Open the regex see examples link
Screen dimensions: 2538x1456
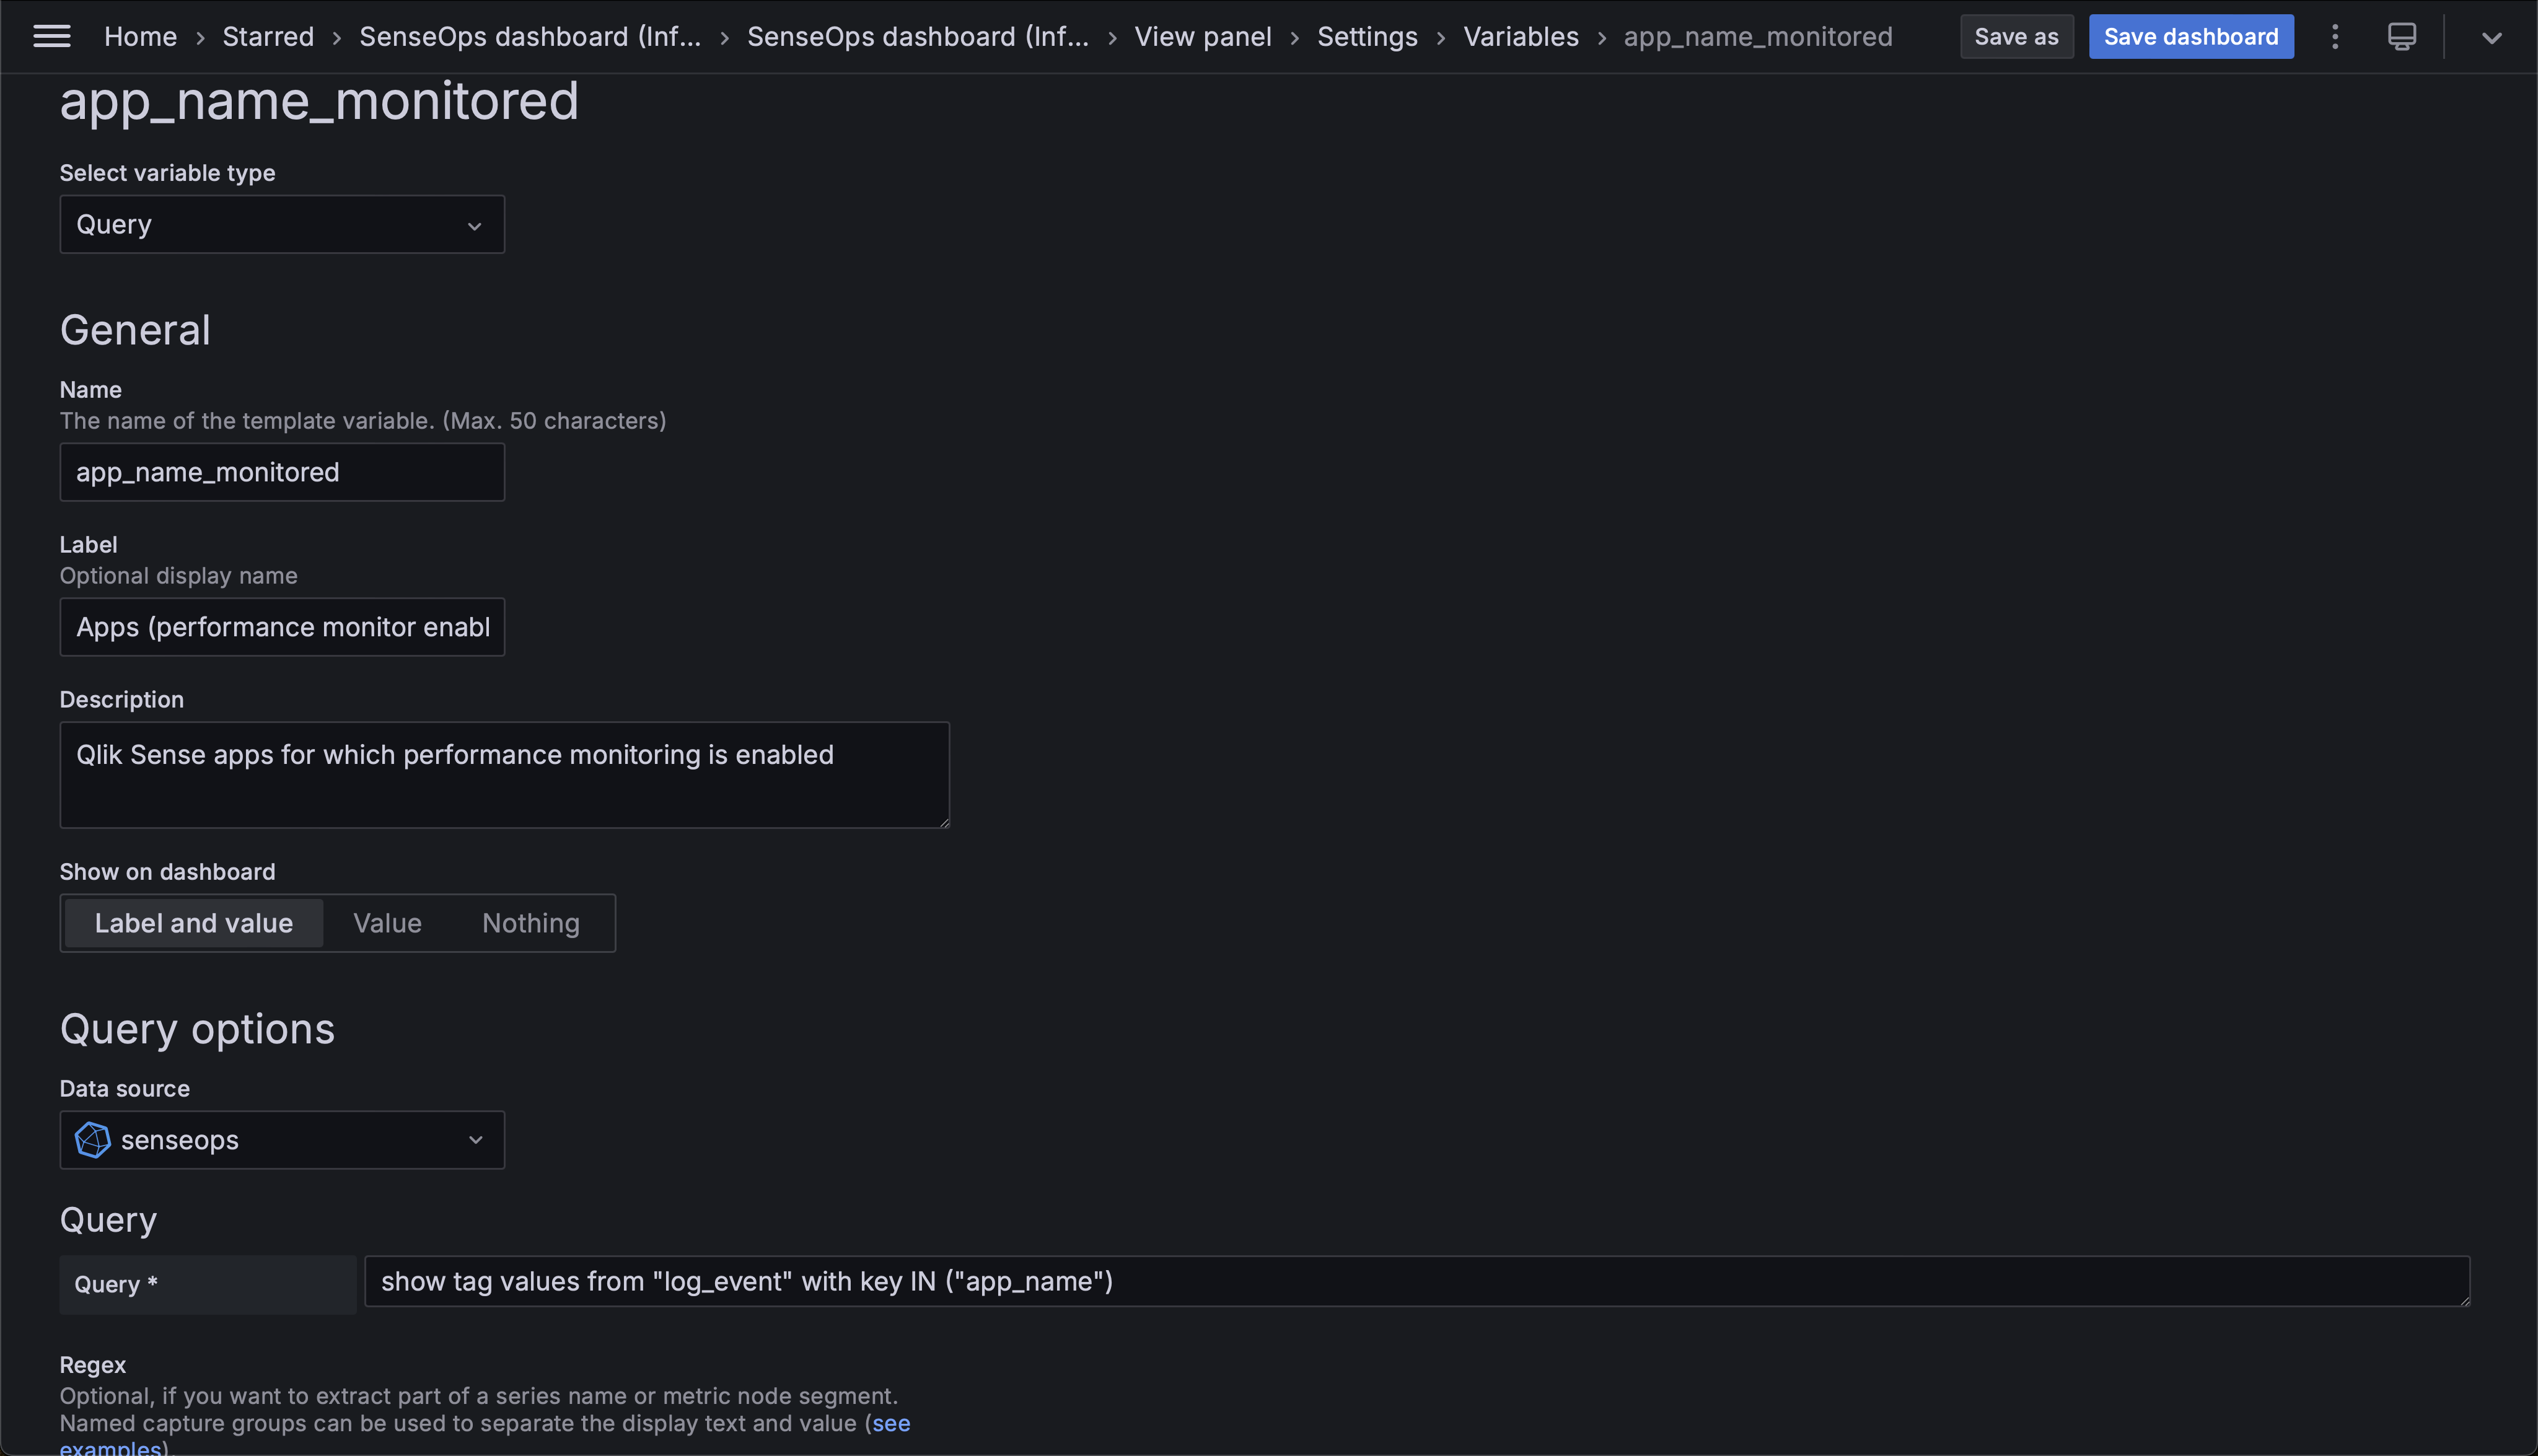[x=890, y=1423]
